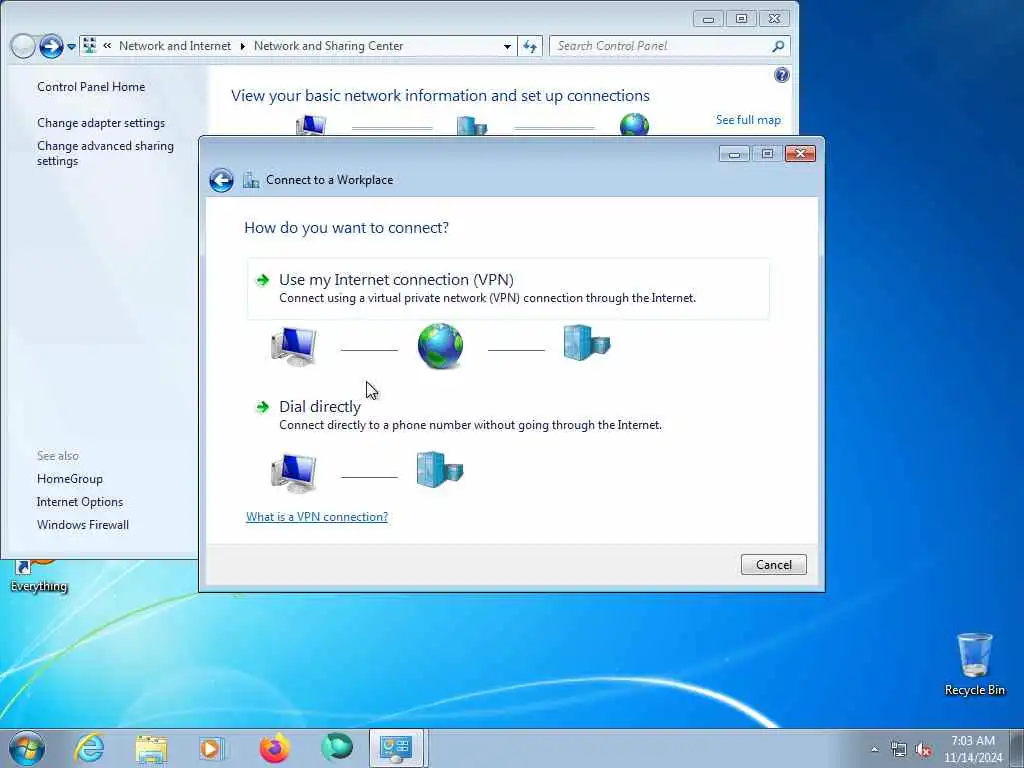Click the Internet globe icon in network map
This screenshot has height=768, width=1024.
click(634, 124)
